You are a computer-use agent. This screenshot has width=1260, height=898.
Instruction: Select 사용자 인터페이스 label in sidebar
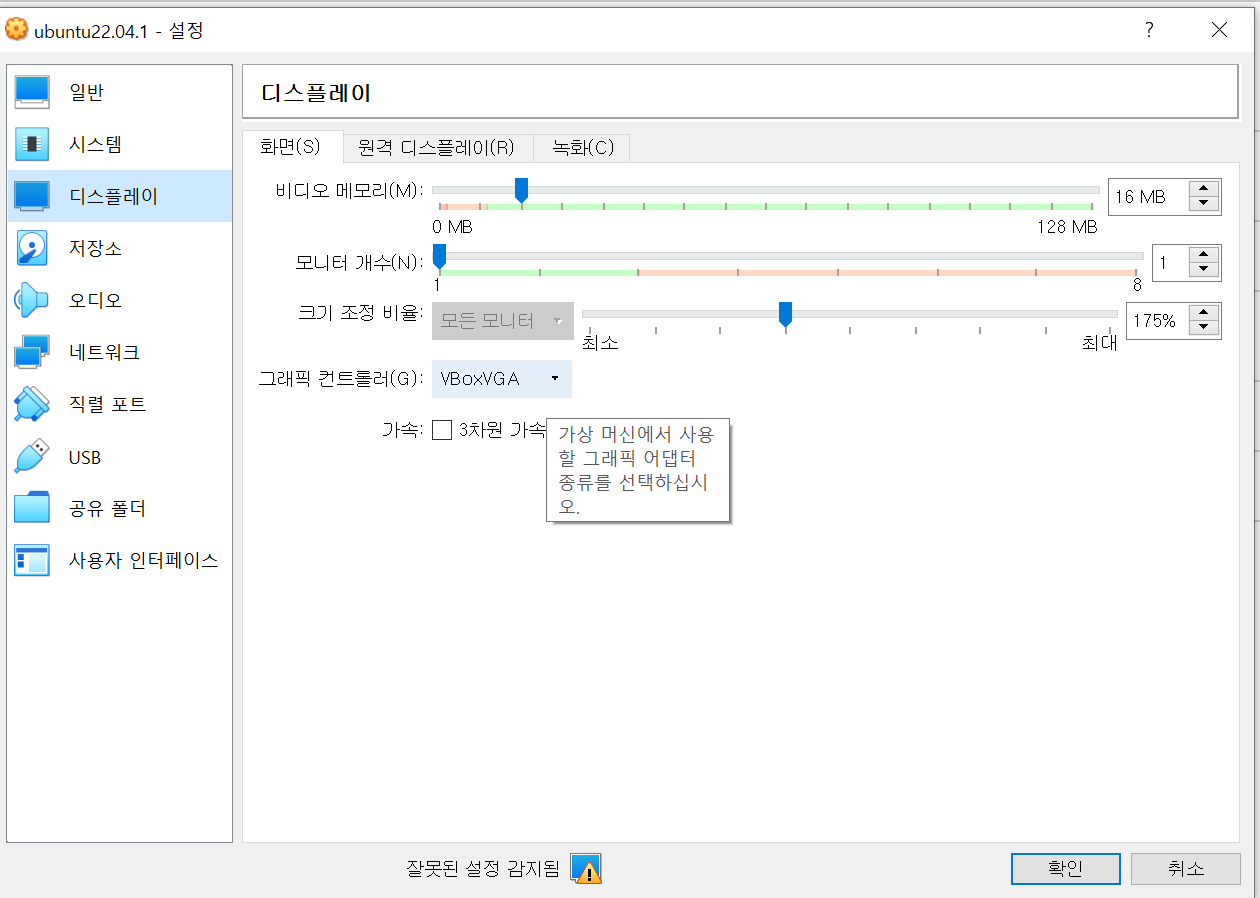143,560
